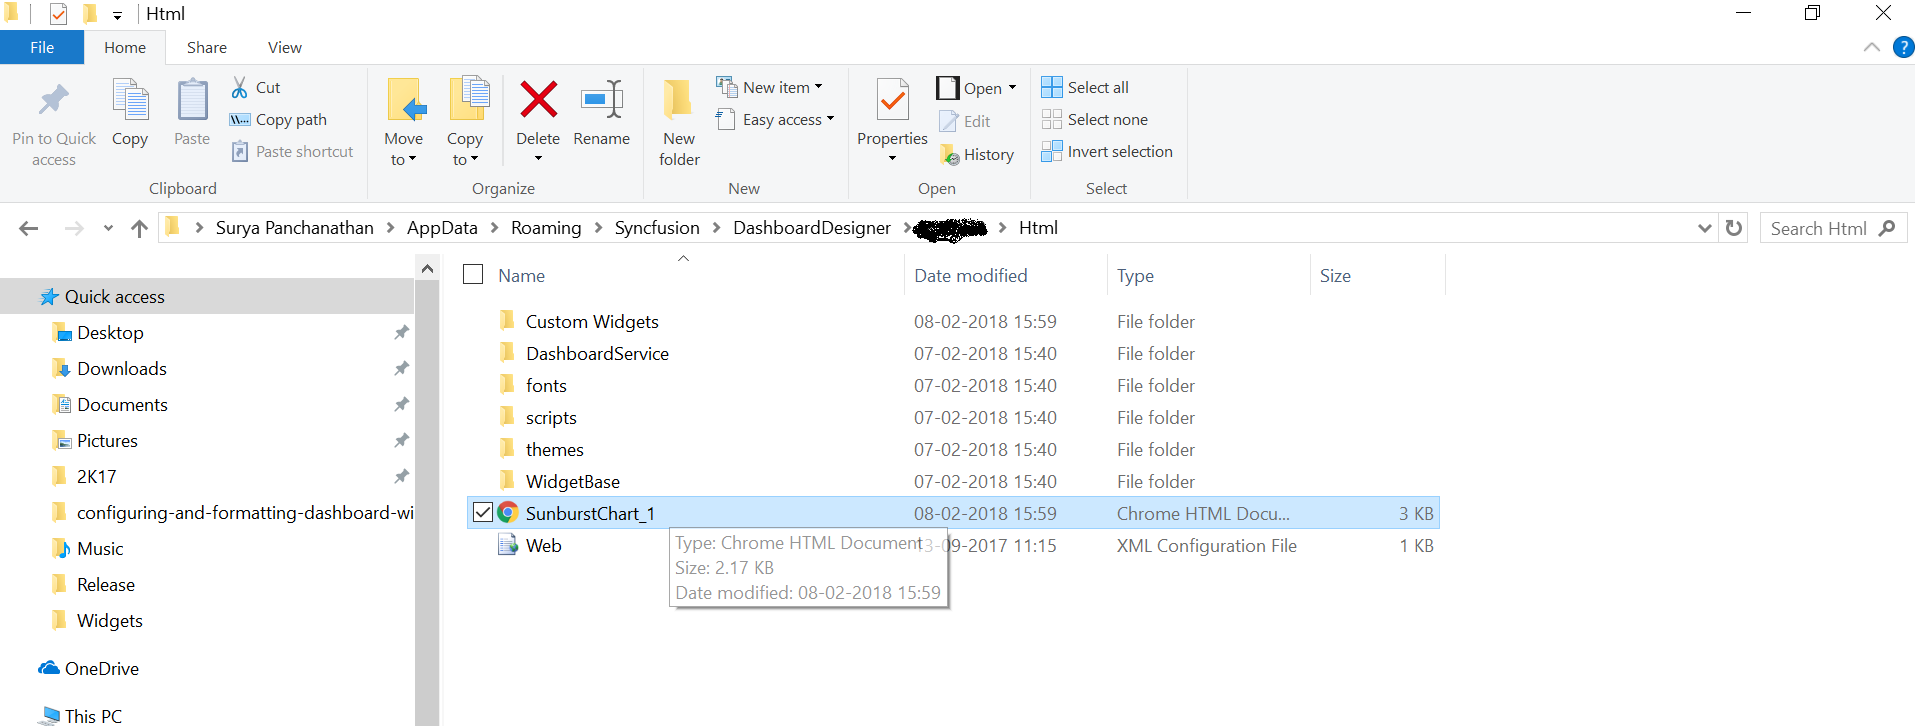Click the Cut scissors icon
1915x726 pixels.
pyautogui.click(x=240, y=88)
